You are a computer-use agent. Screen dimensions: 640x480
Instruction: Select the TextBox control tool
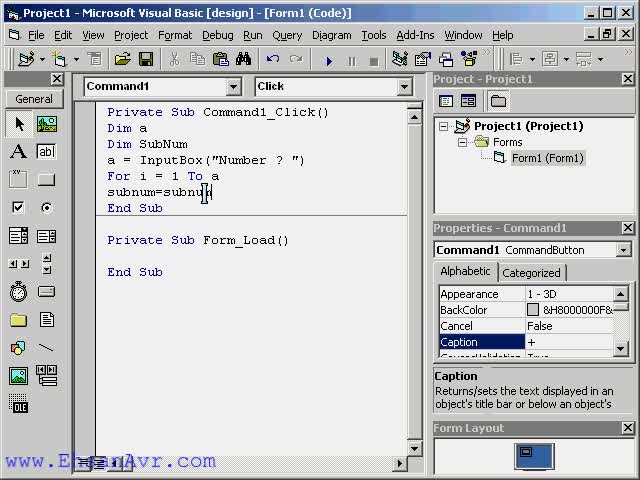(47, 152)
